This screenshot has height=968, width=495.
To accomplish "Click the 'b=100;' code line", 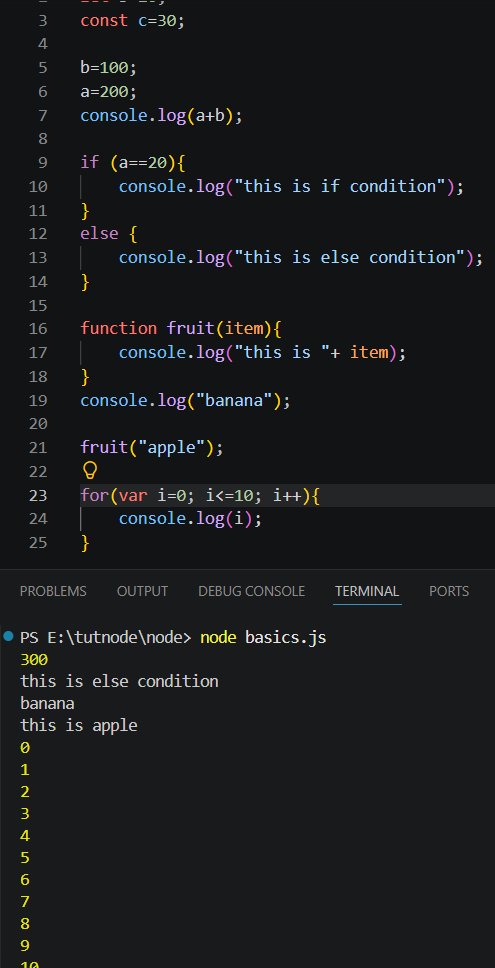I will pyautogui.click(x=108, y=67).
